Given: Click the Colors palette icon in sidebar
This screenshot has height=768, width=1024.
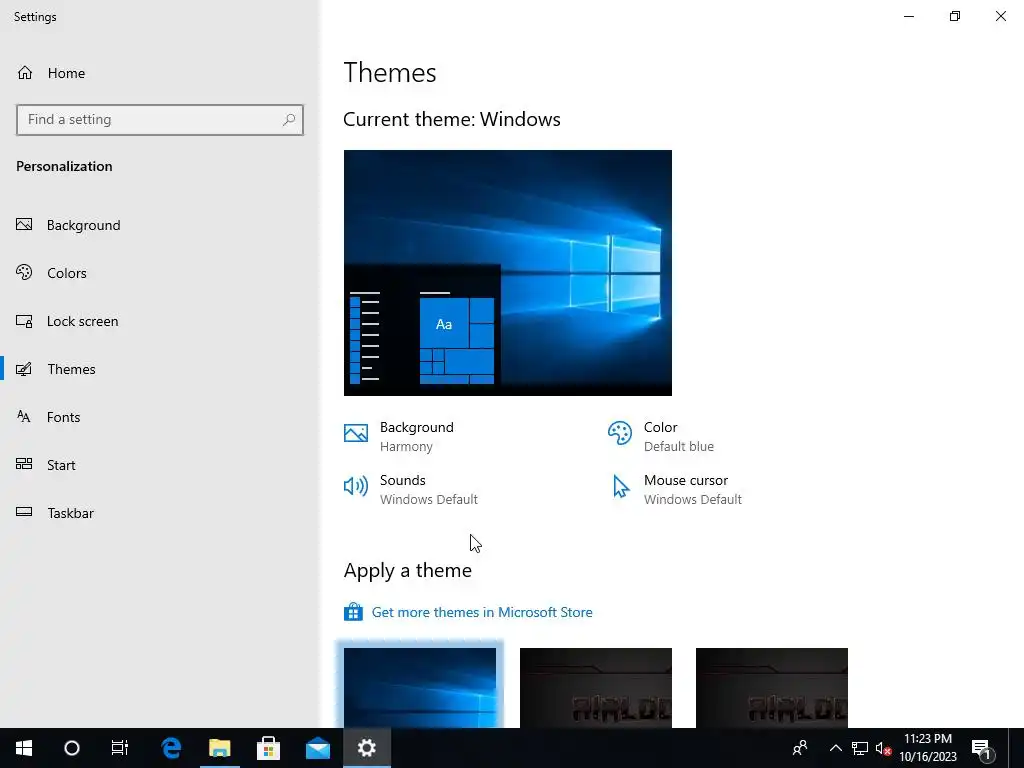Looking at the screenshot, I should pos(24,272).
